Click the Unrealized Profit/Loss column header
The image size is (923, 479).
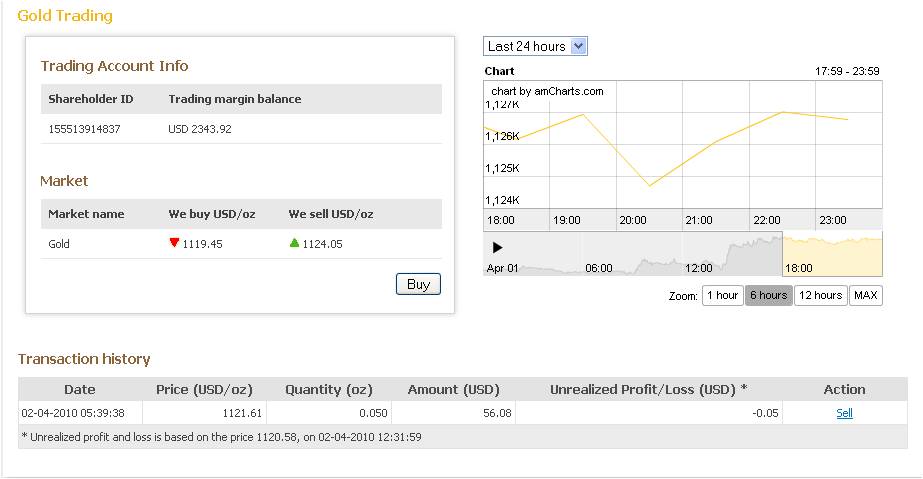click(648, 390)
